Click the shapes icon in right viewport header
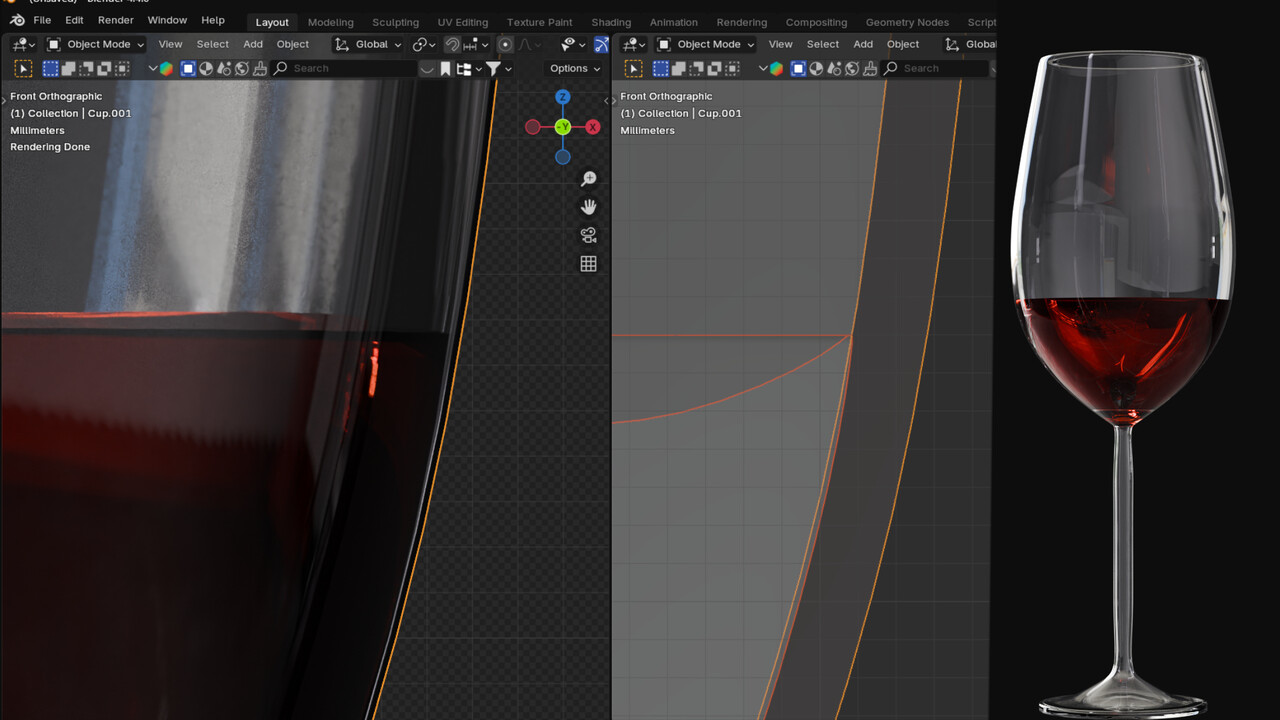Image resolution: width=1280 pixels, height=720 pixels. tap(834, 68)
